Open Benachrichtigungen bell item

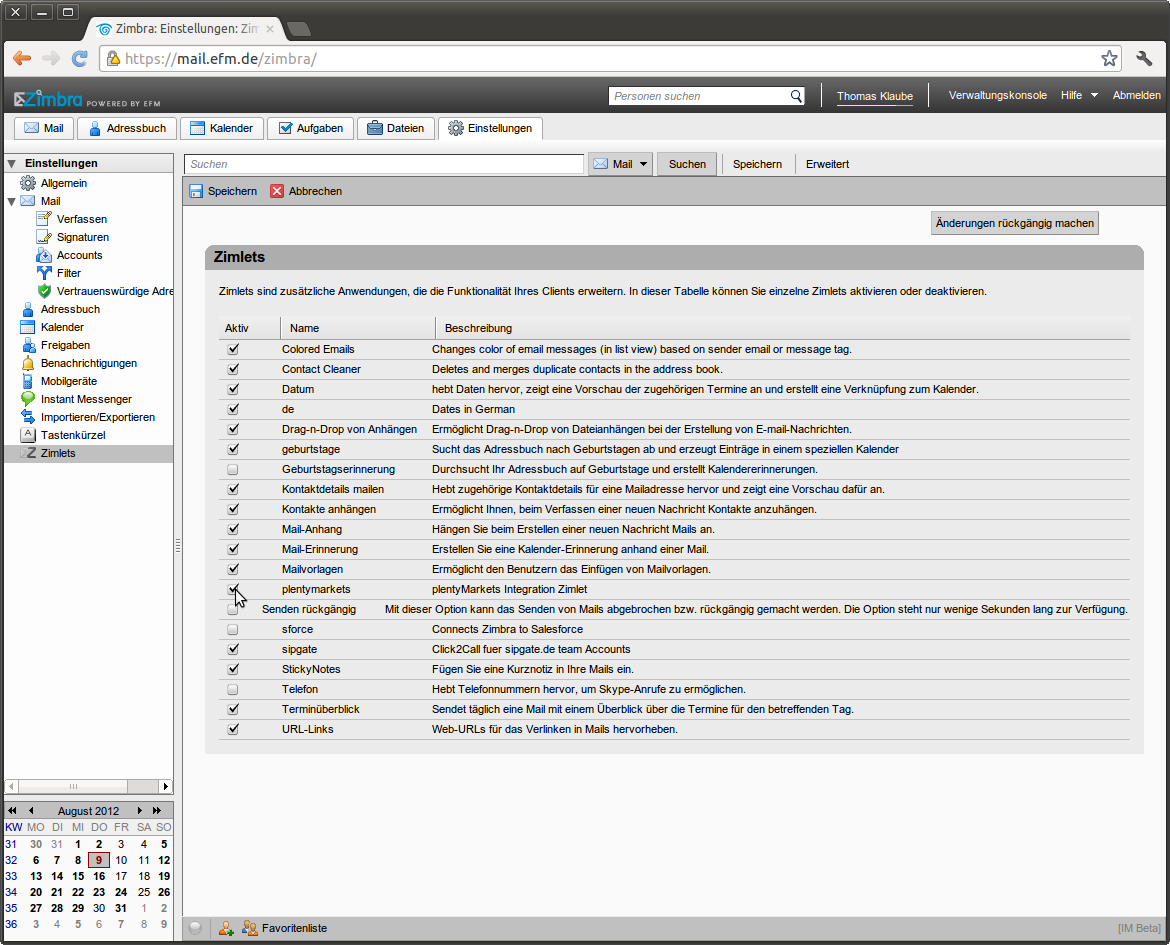[x=79, y=363]
